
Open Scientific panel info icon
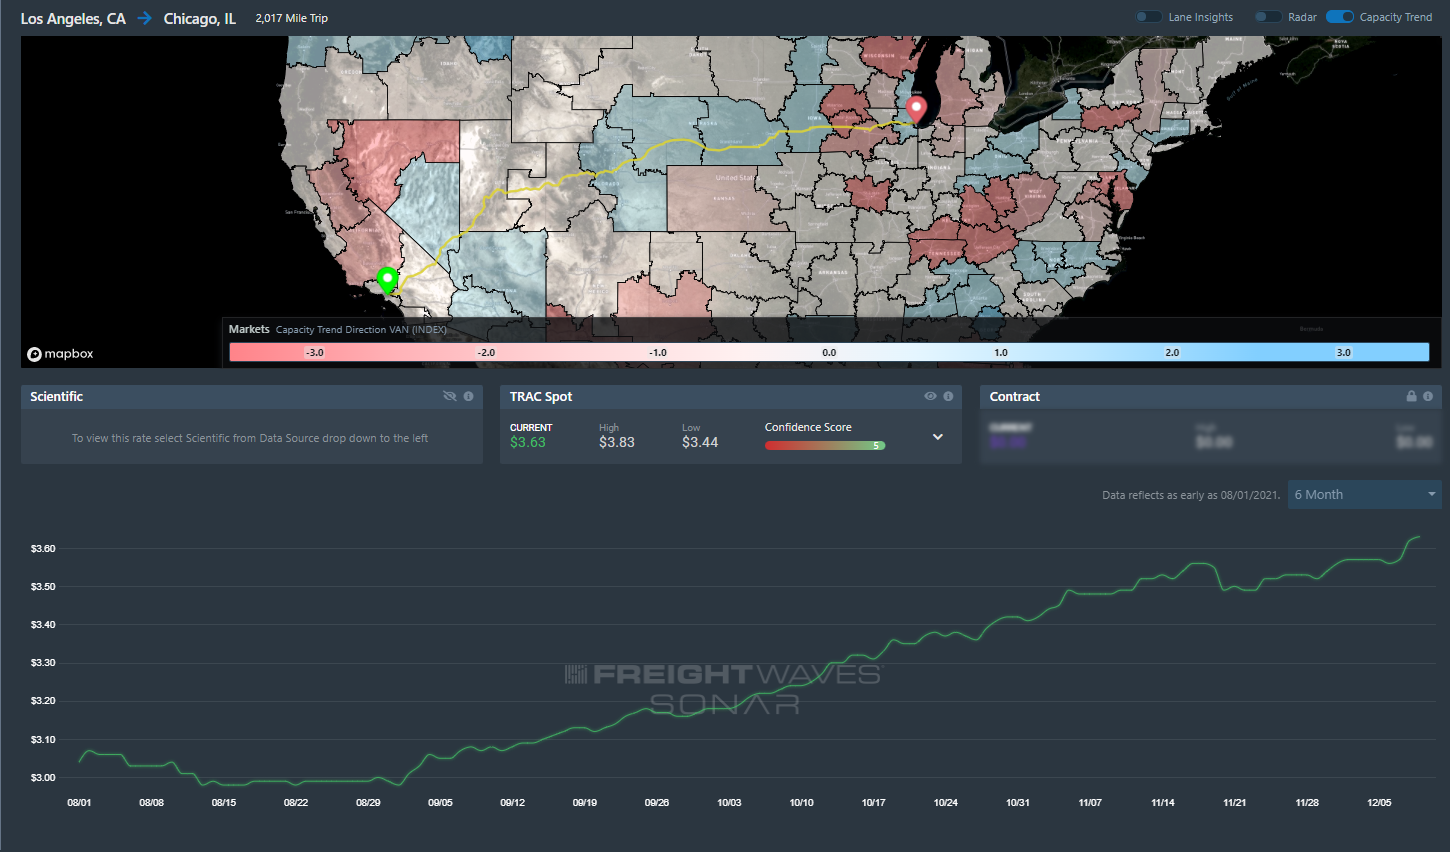point(468,397)
